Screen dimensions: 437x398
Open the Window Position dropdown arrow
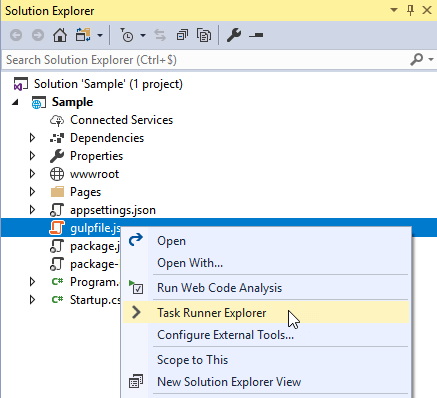[x=394, y=10]
